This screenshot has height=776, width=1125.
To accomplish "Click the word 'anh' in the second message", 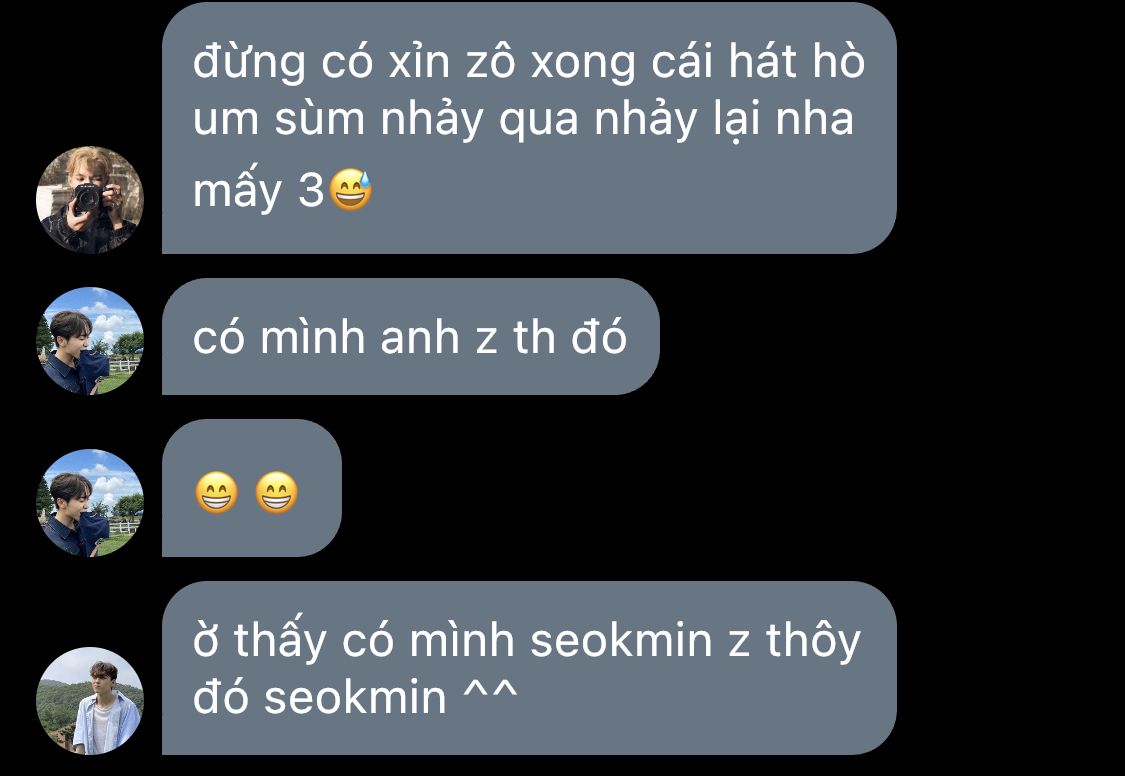I will (x=420, y=337).
